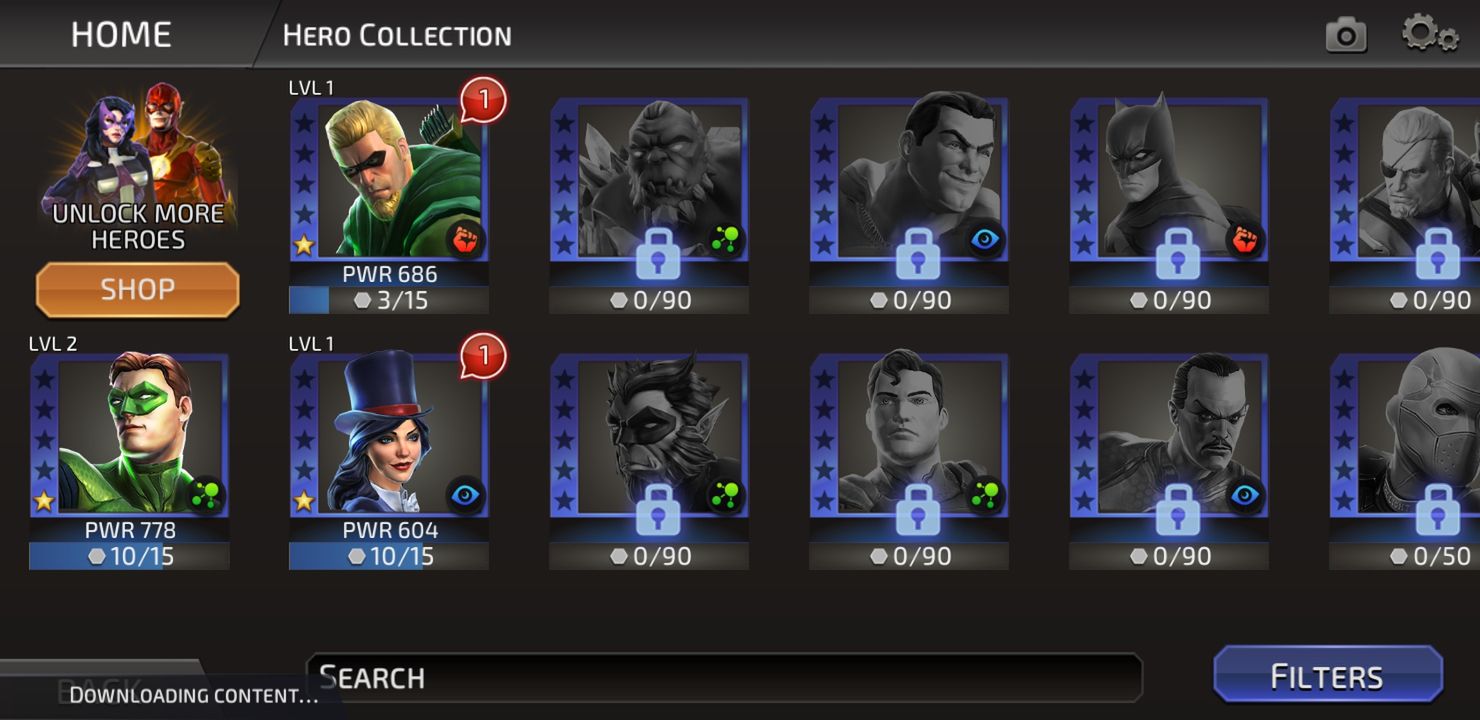Tap the blue eye icon on Zatanna's card

(465, 496)
